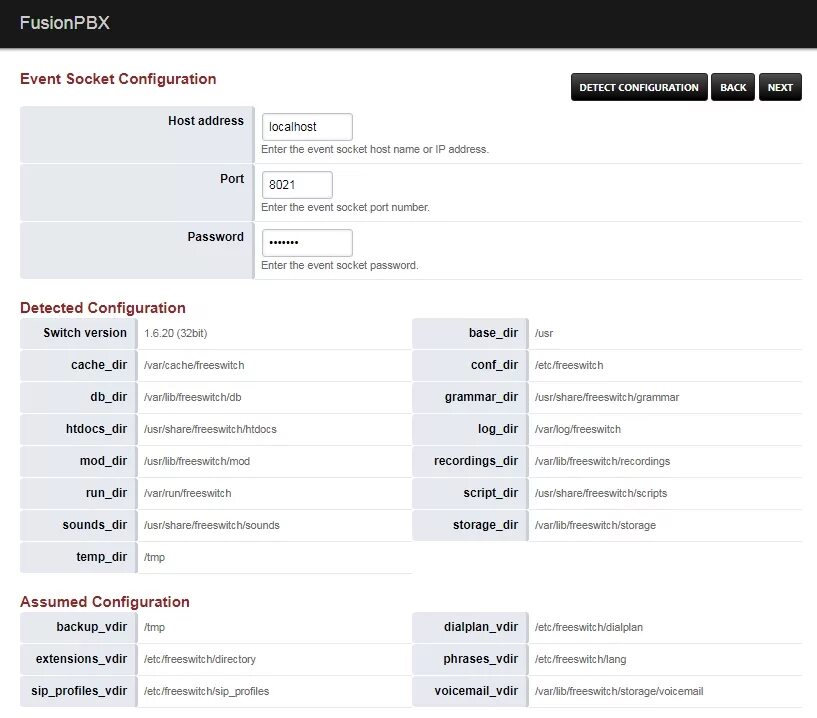The width and height of the screenshot is (817, 718).
Task: Click the sip_profiles_vdir label
Action: coord(79,691)
